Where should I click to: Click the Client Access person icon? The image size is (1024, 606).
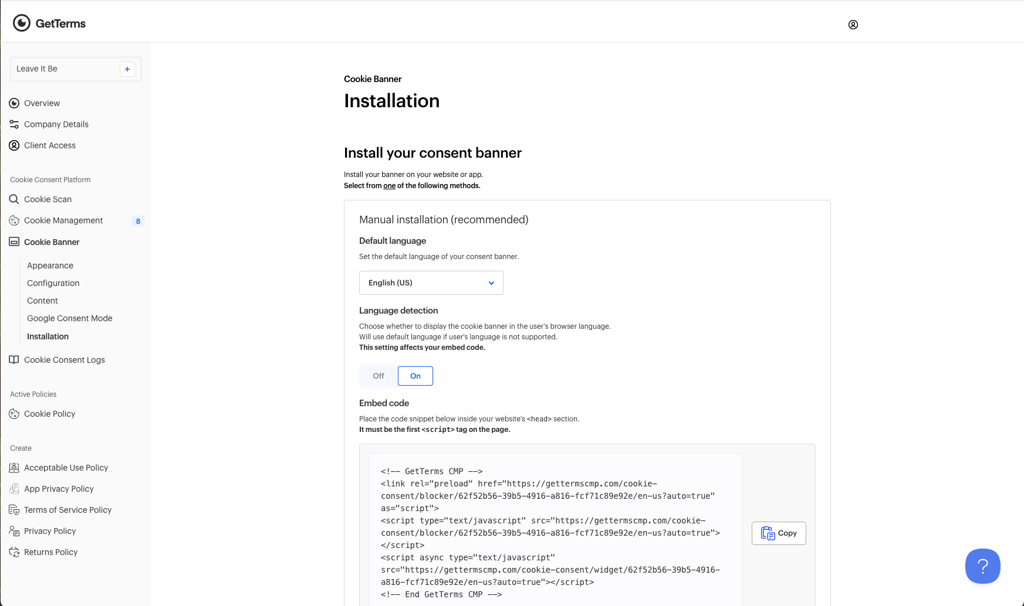click(14, 146)
